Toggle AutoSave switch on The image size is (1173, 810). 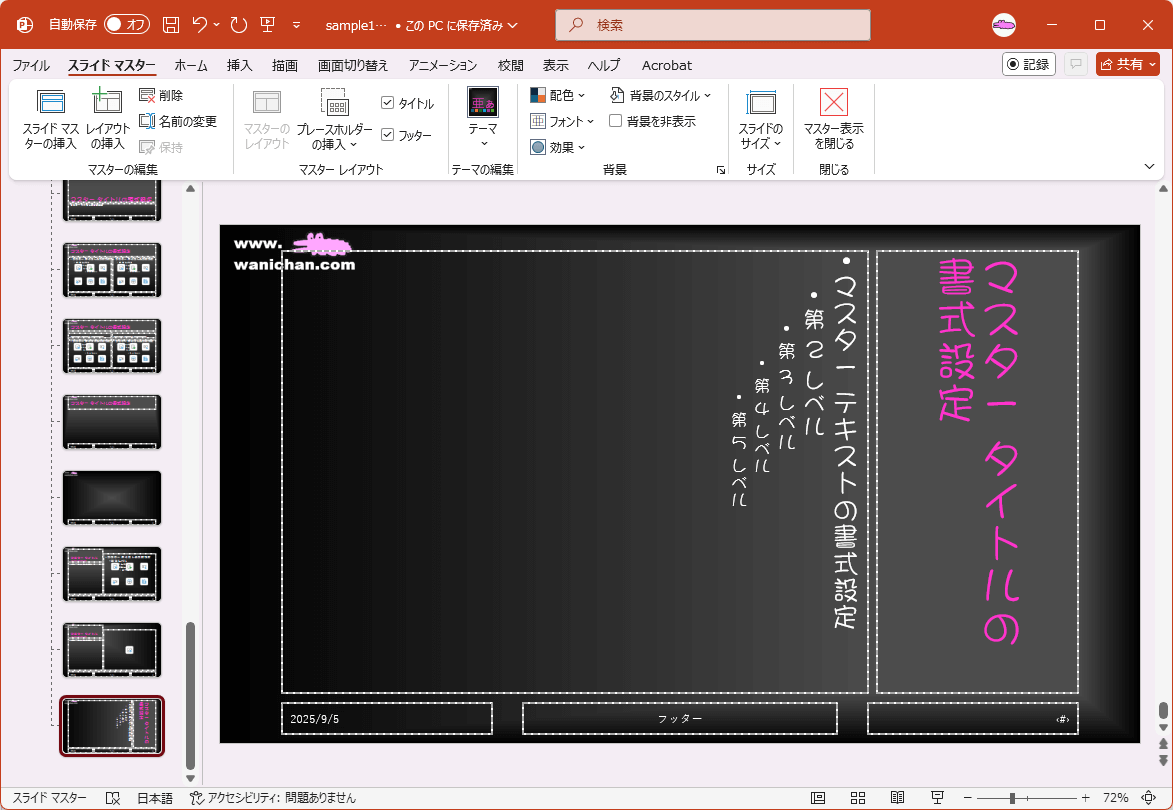(126, 25)
